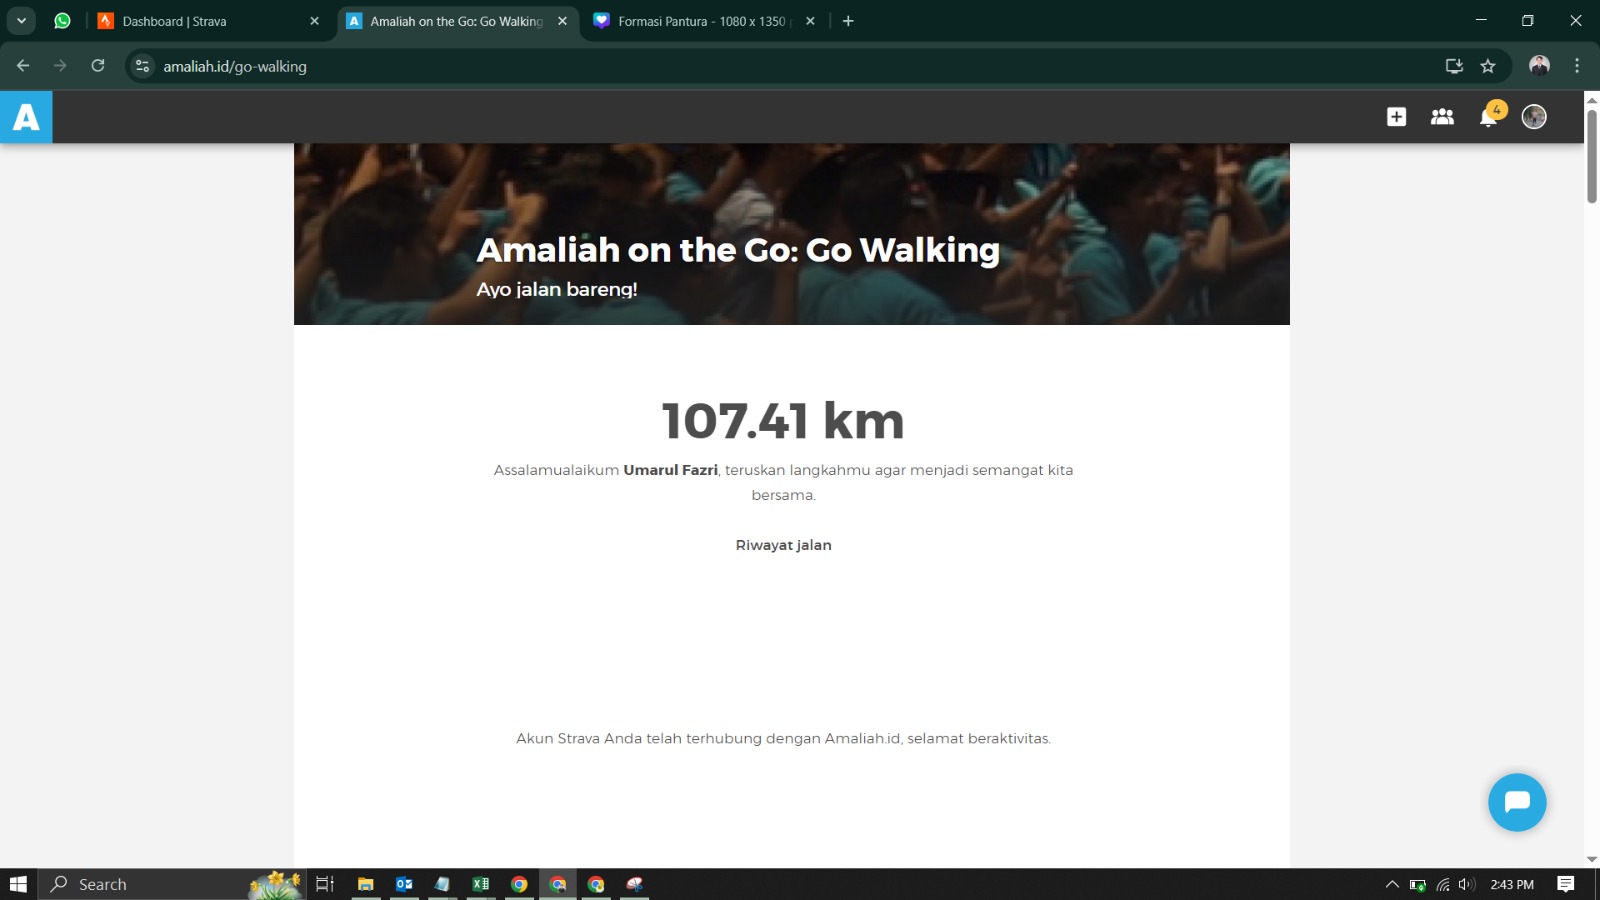Open Chrome three-dot menu

[x=1577, y=66]
